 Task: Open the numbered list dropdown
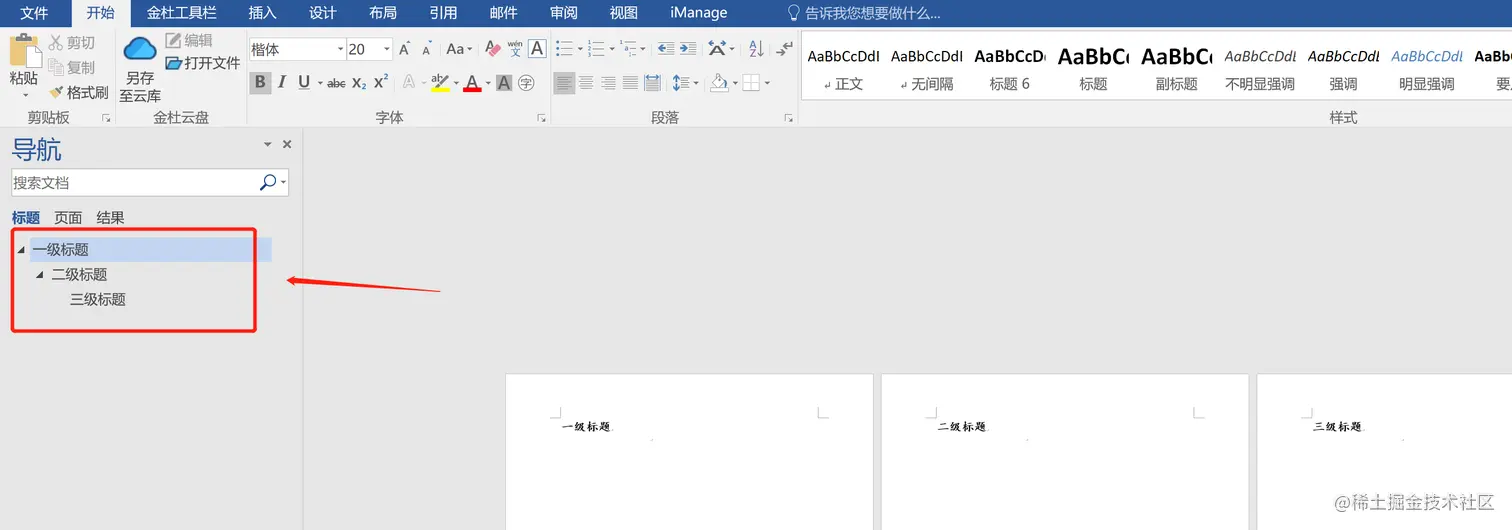coord(612,49)
